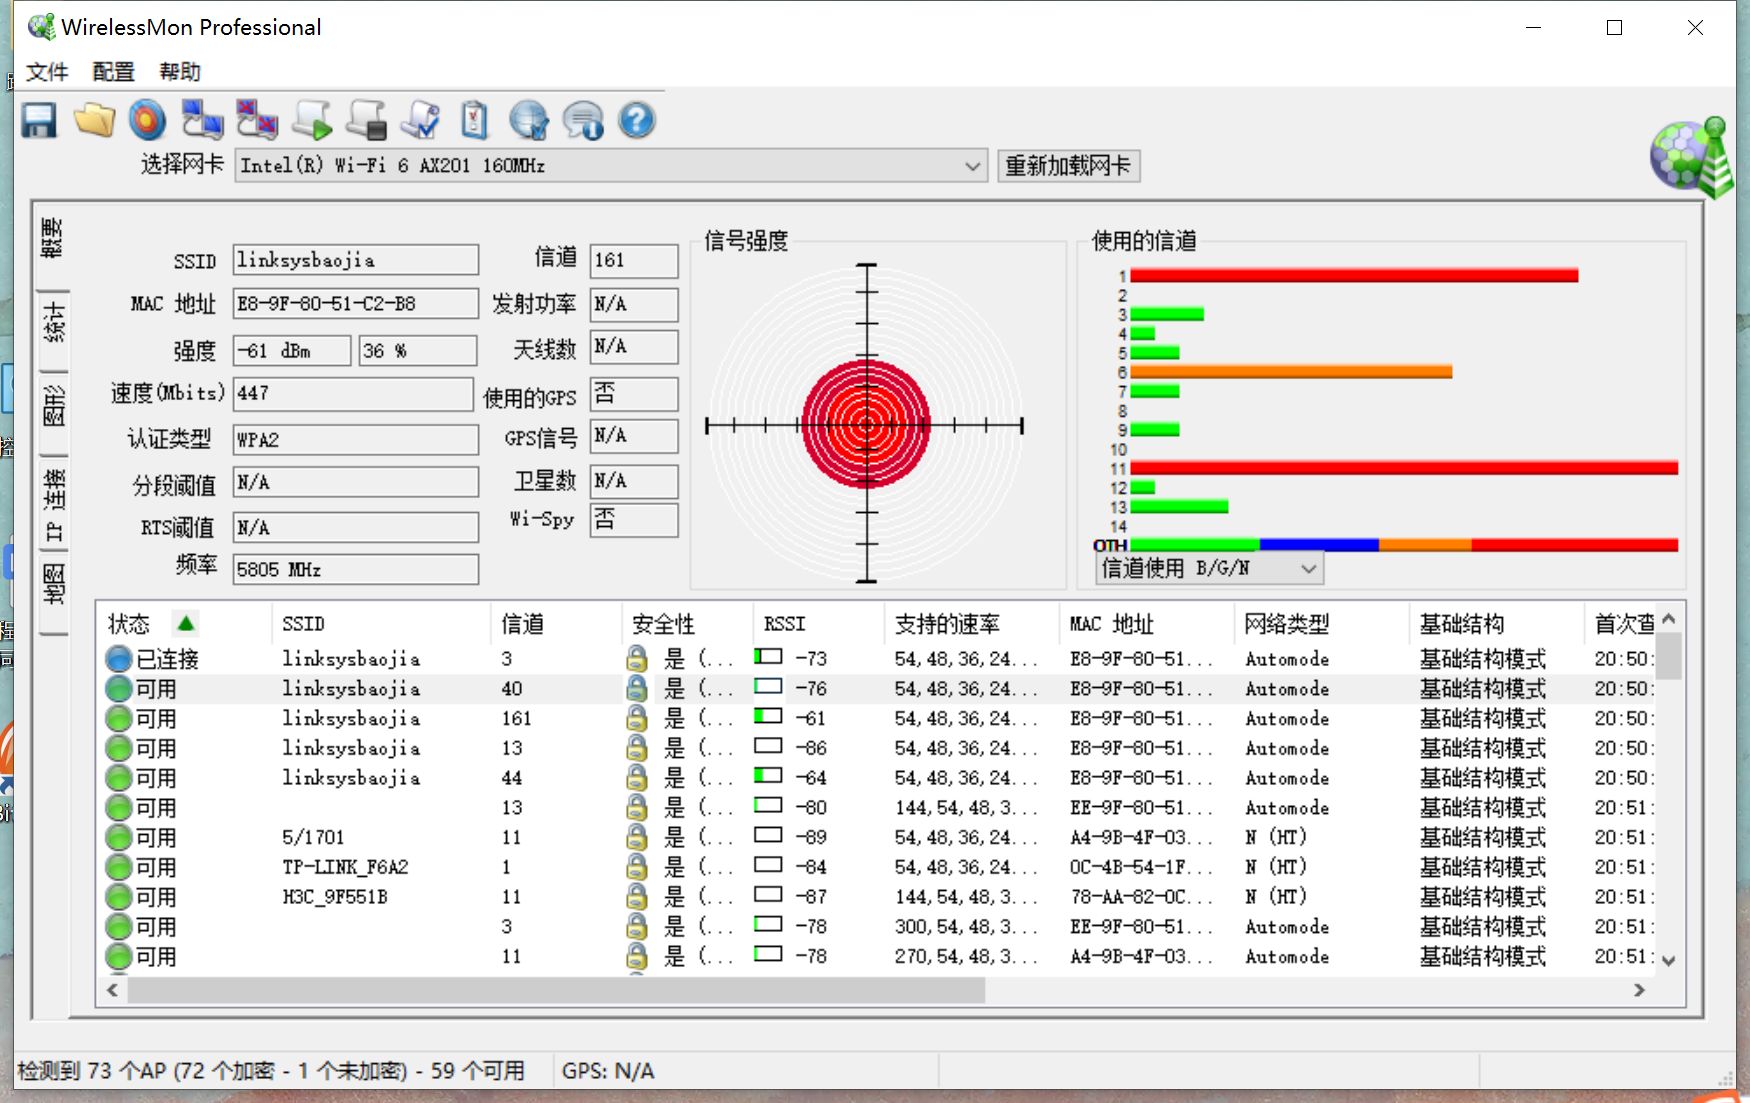Click the horizontal scrollbar right arrow

click(1639, 990)
